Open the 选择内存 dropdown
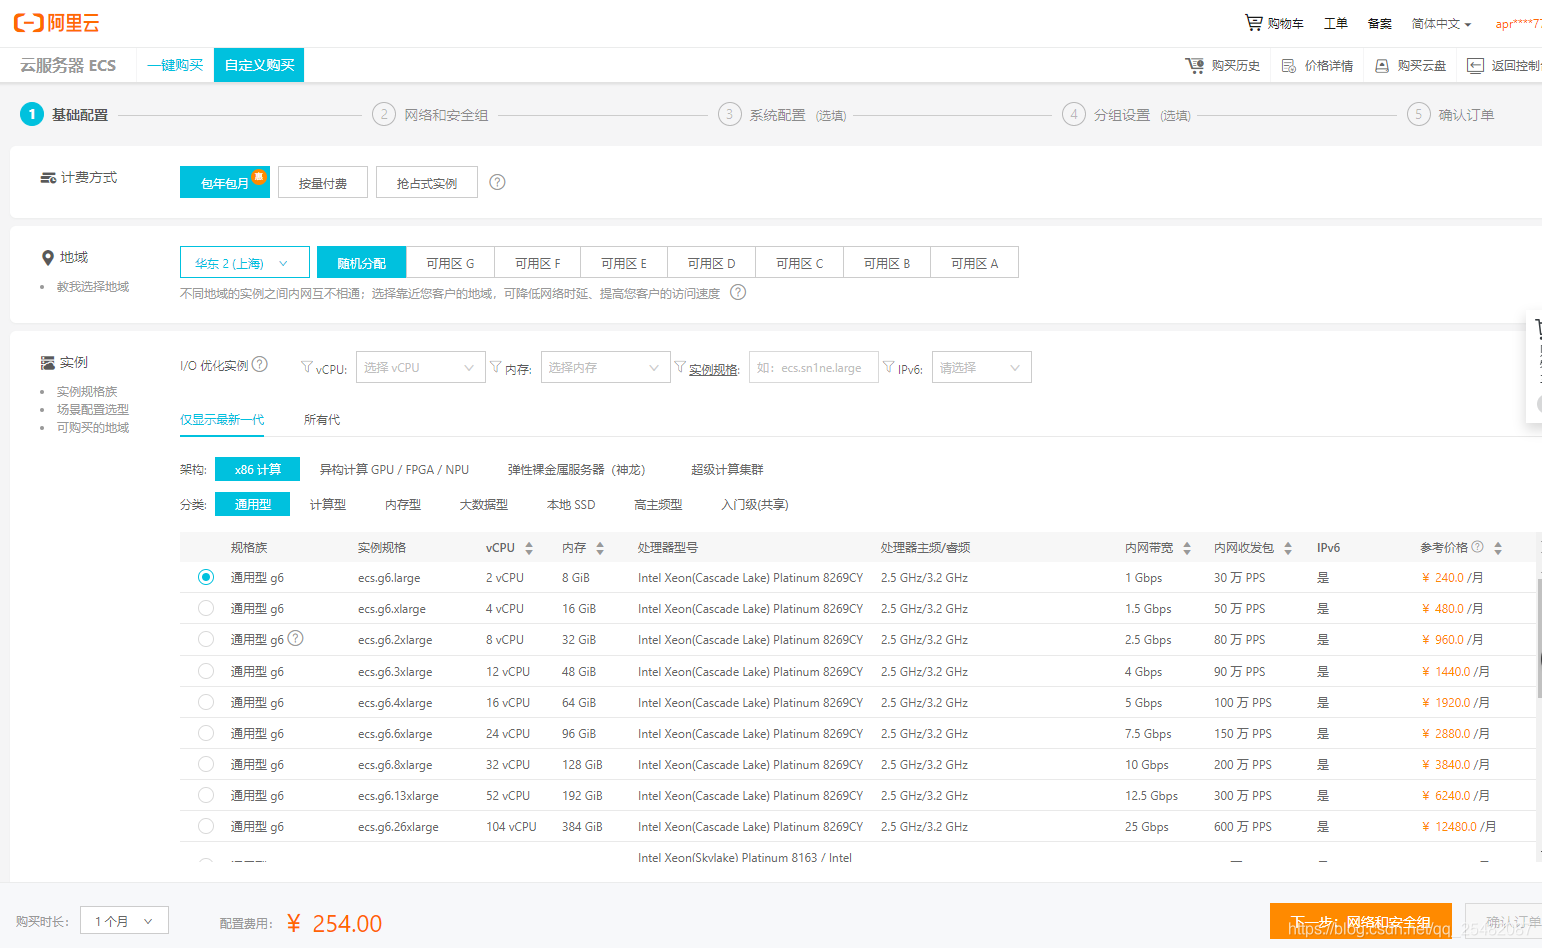 (605, 367)
